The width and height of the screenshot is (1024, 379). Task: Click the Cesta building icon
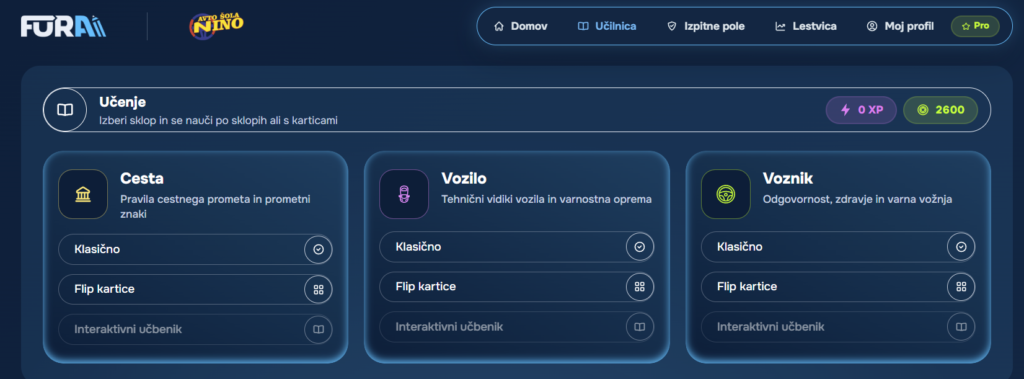point(83,194)
